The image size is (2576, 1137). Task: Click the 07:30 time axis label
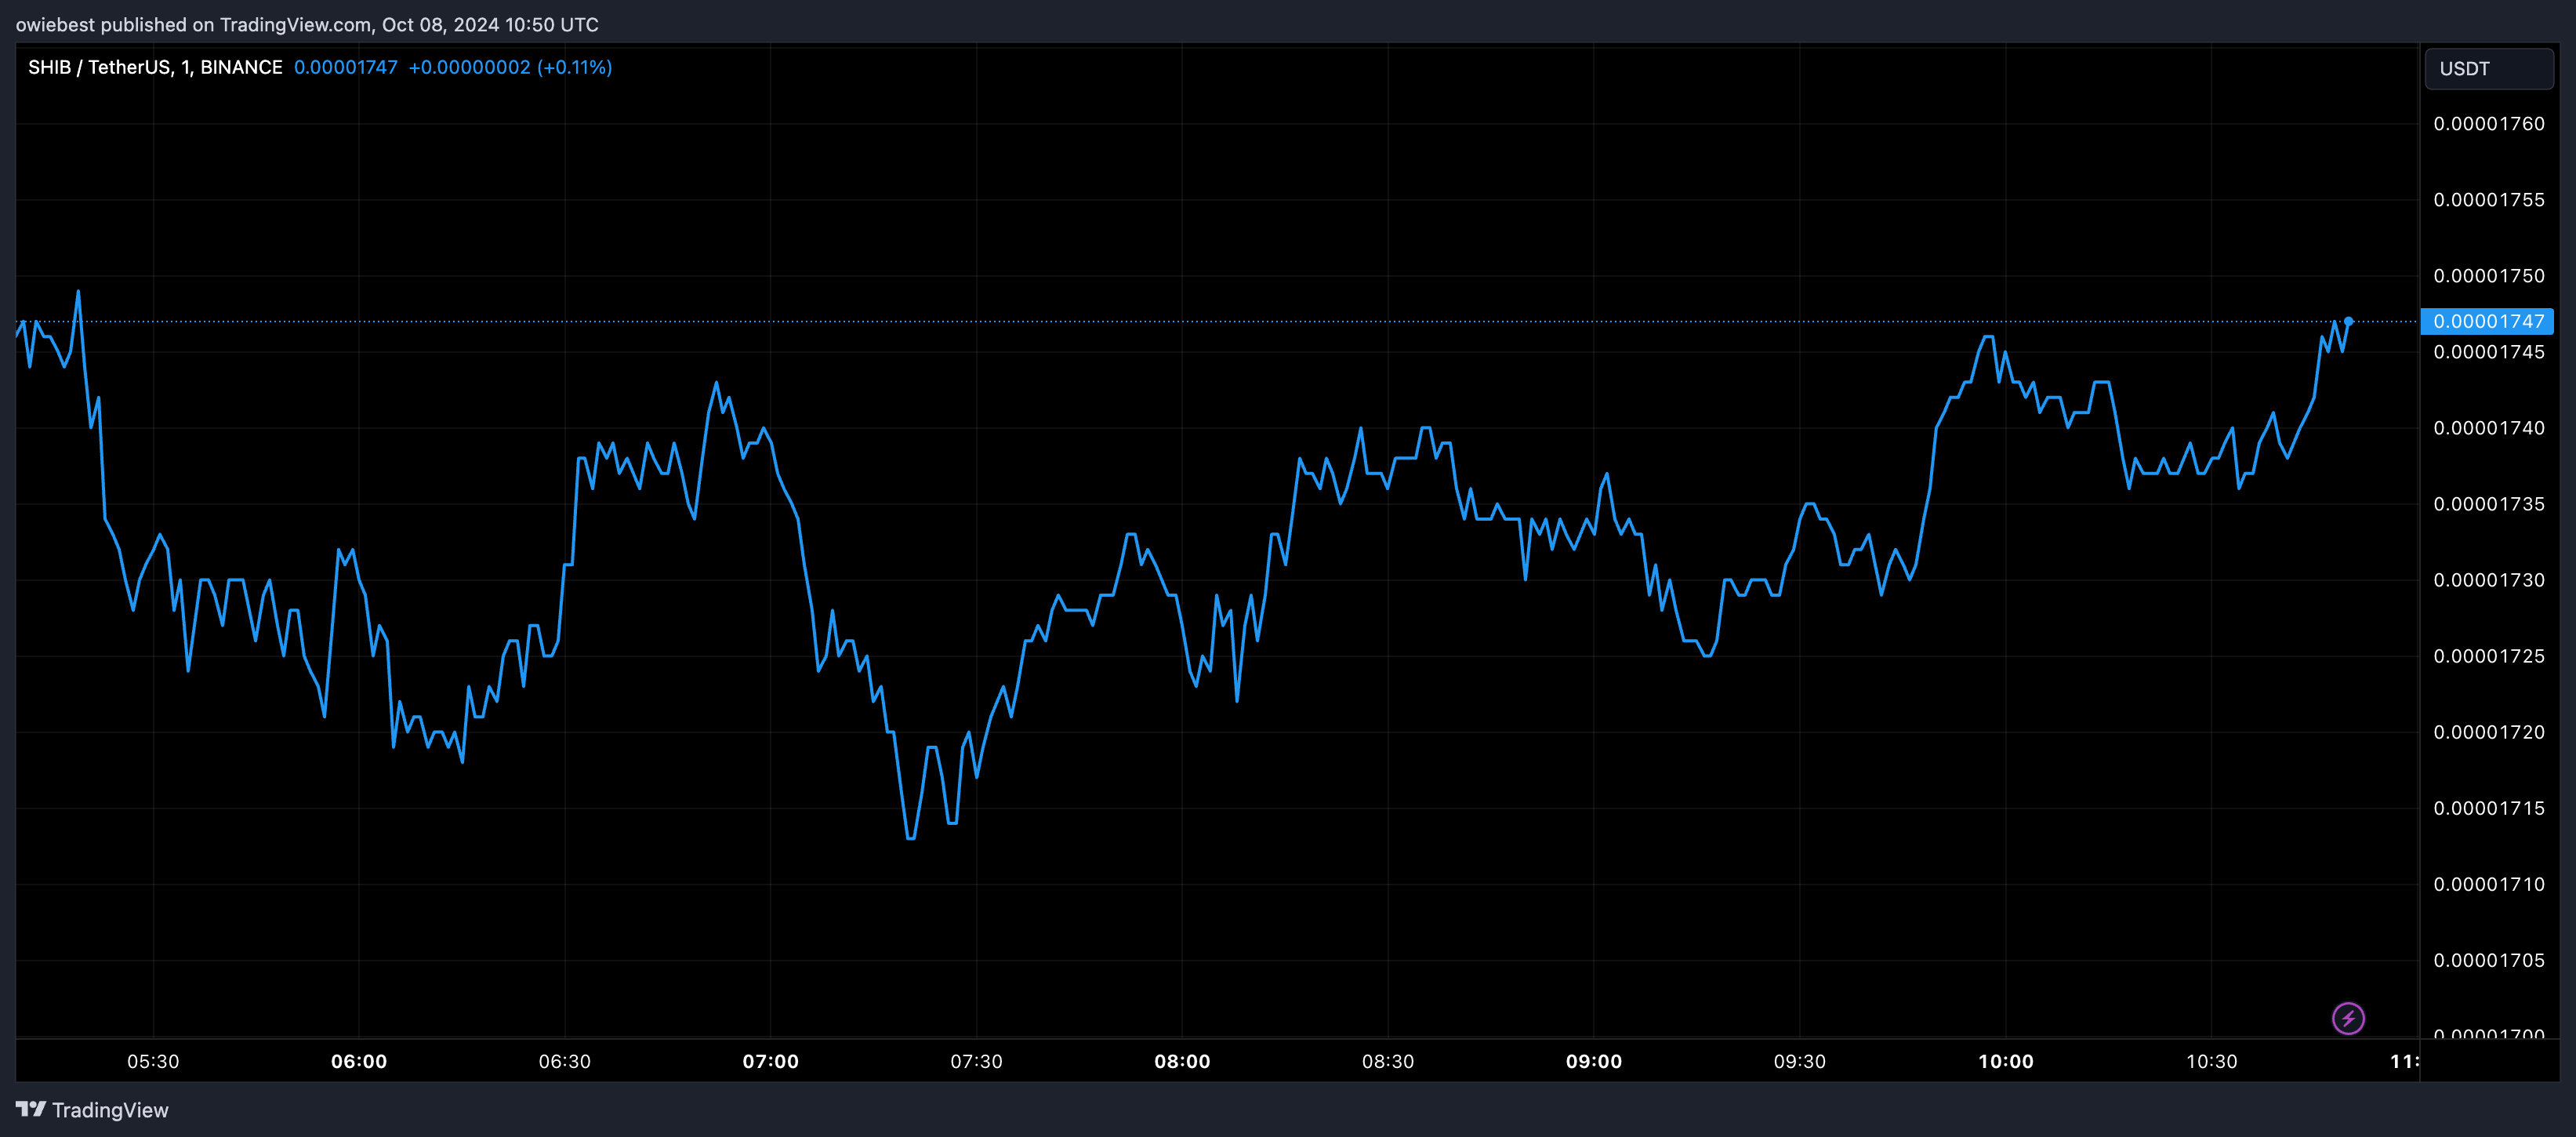976,1061
